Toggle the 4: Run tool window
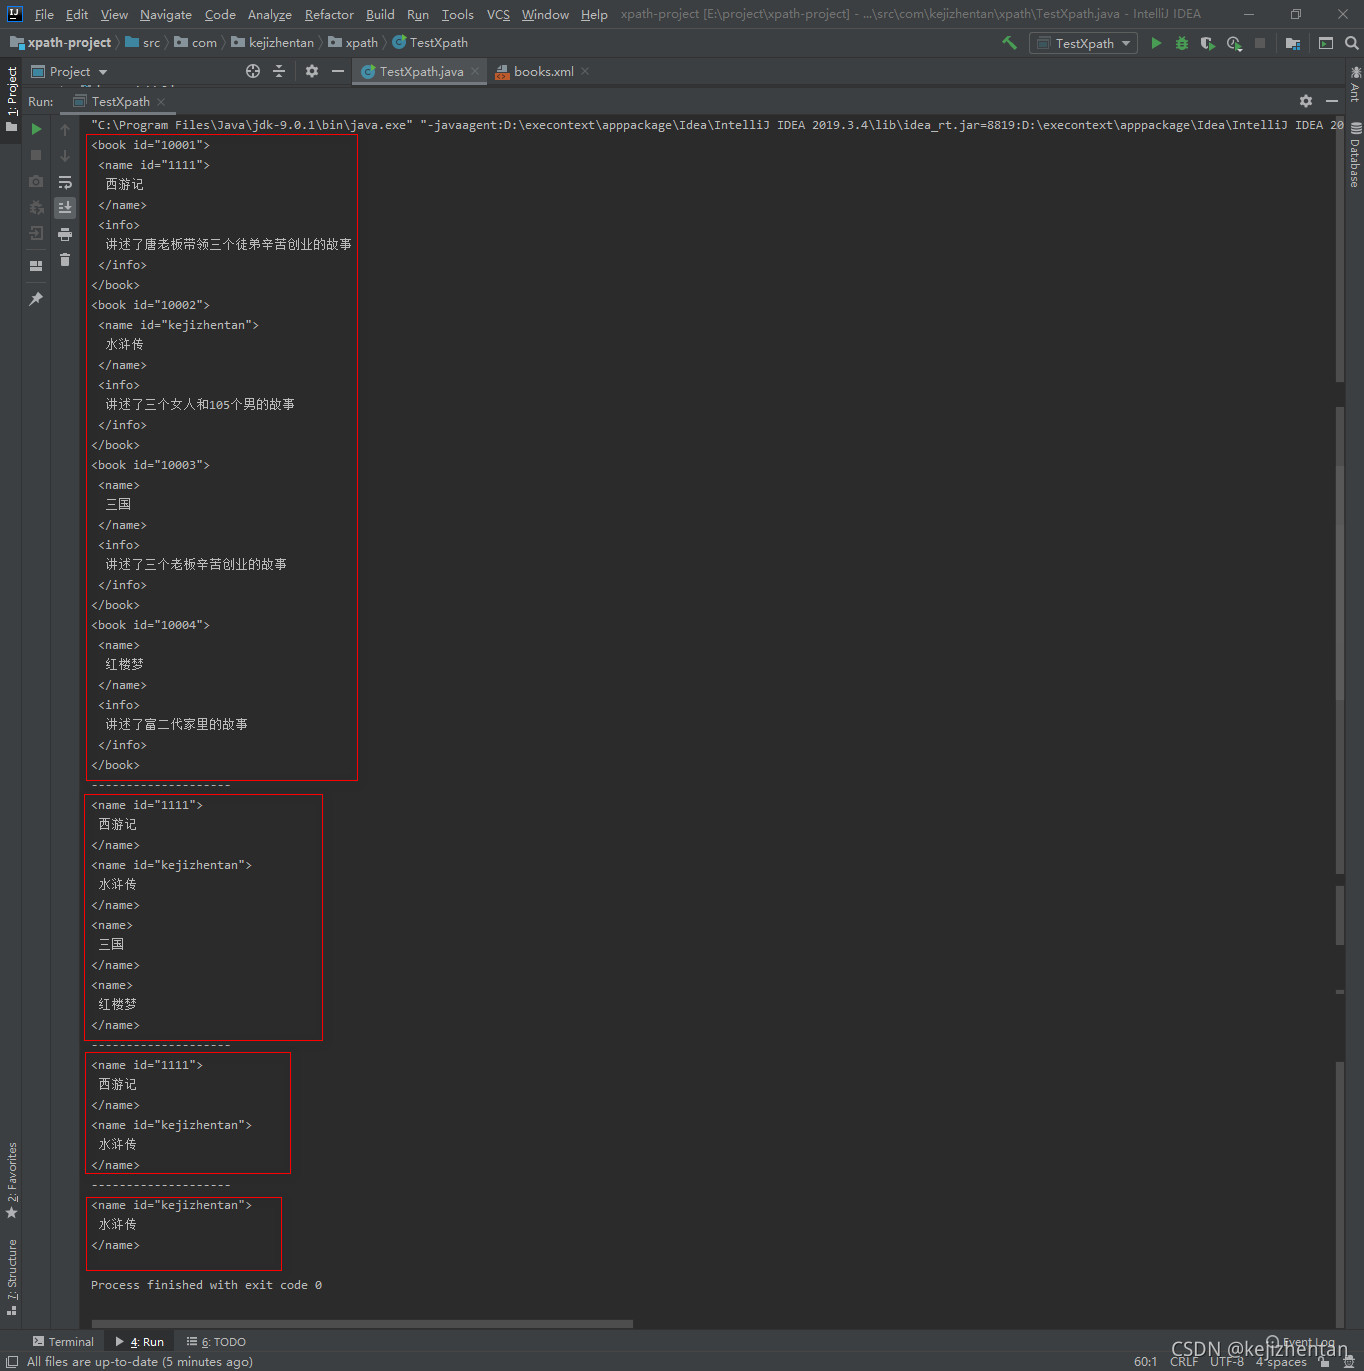This screenshot has height=1371, width=1364. click(x=139, y=1342)
